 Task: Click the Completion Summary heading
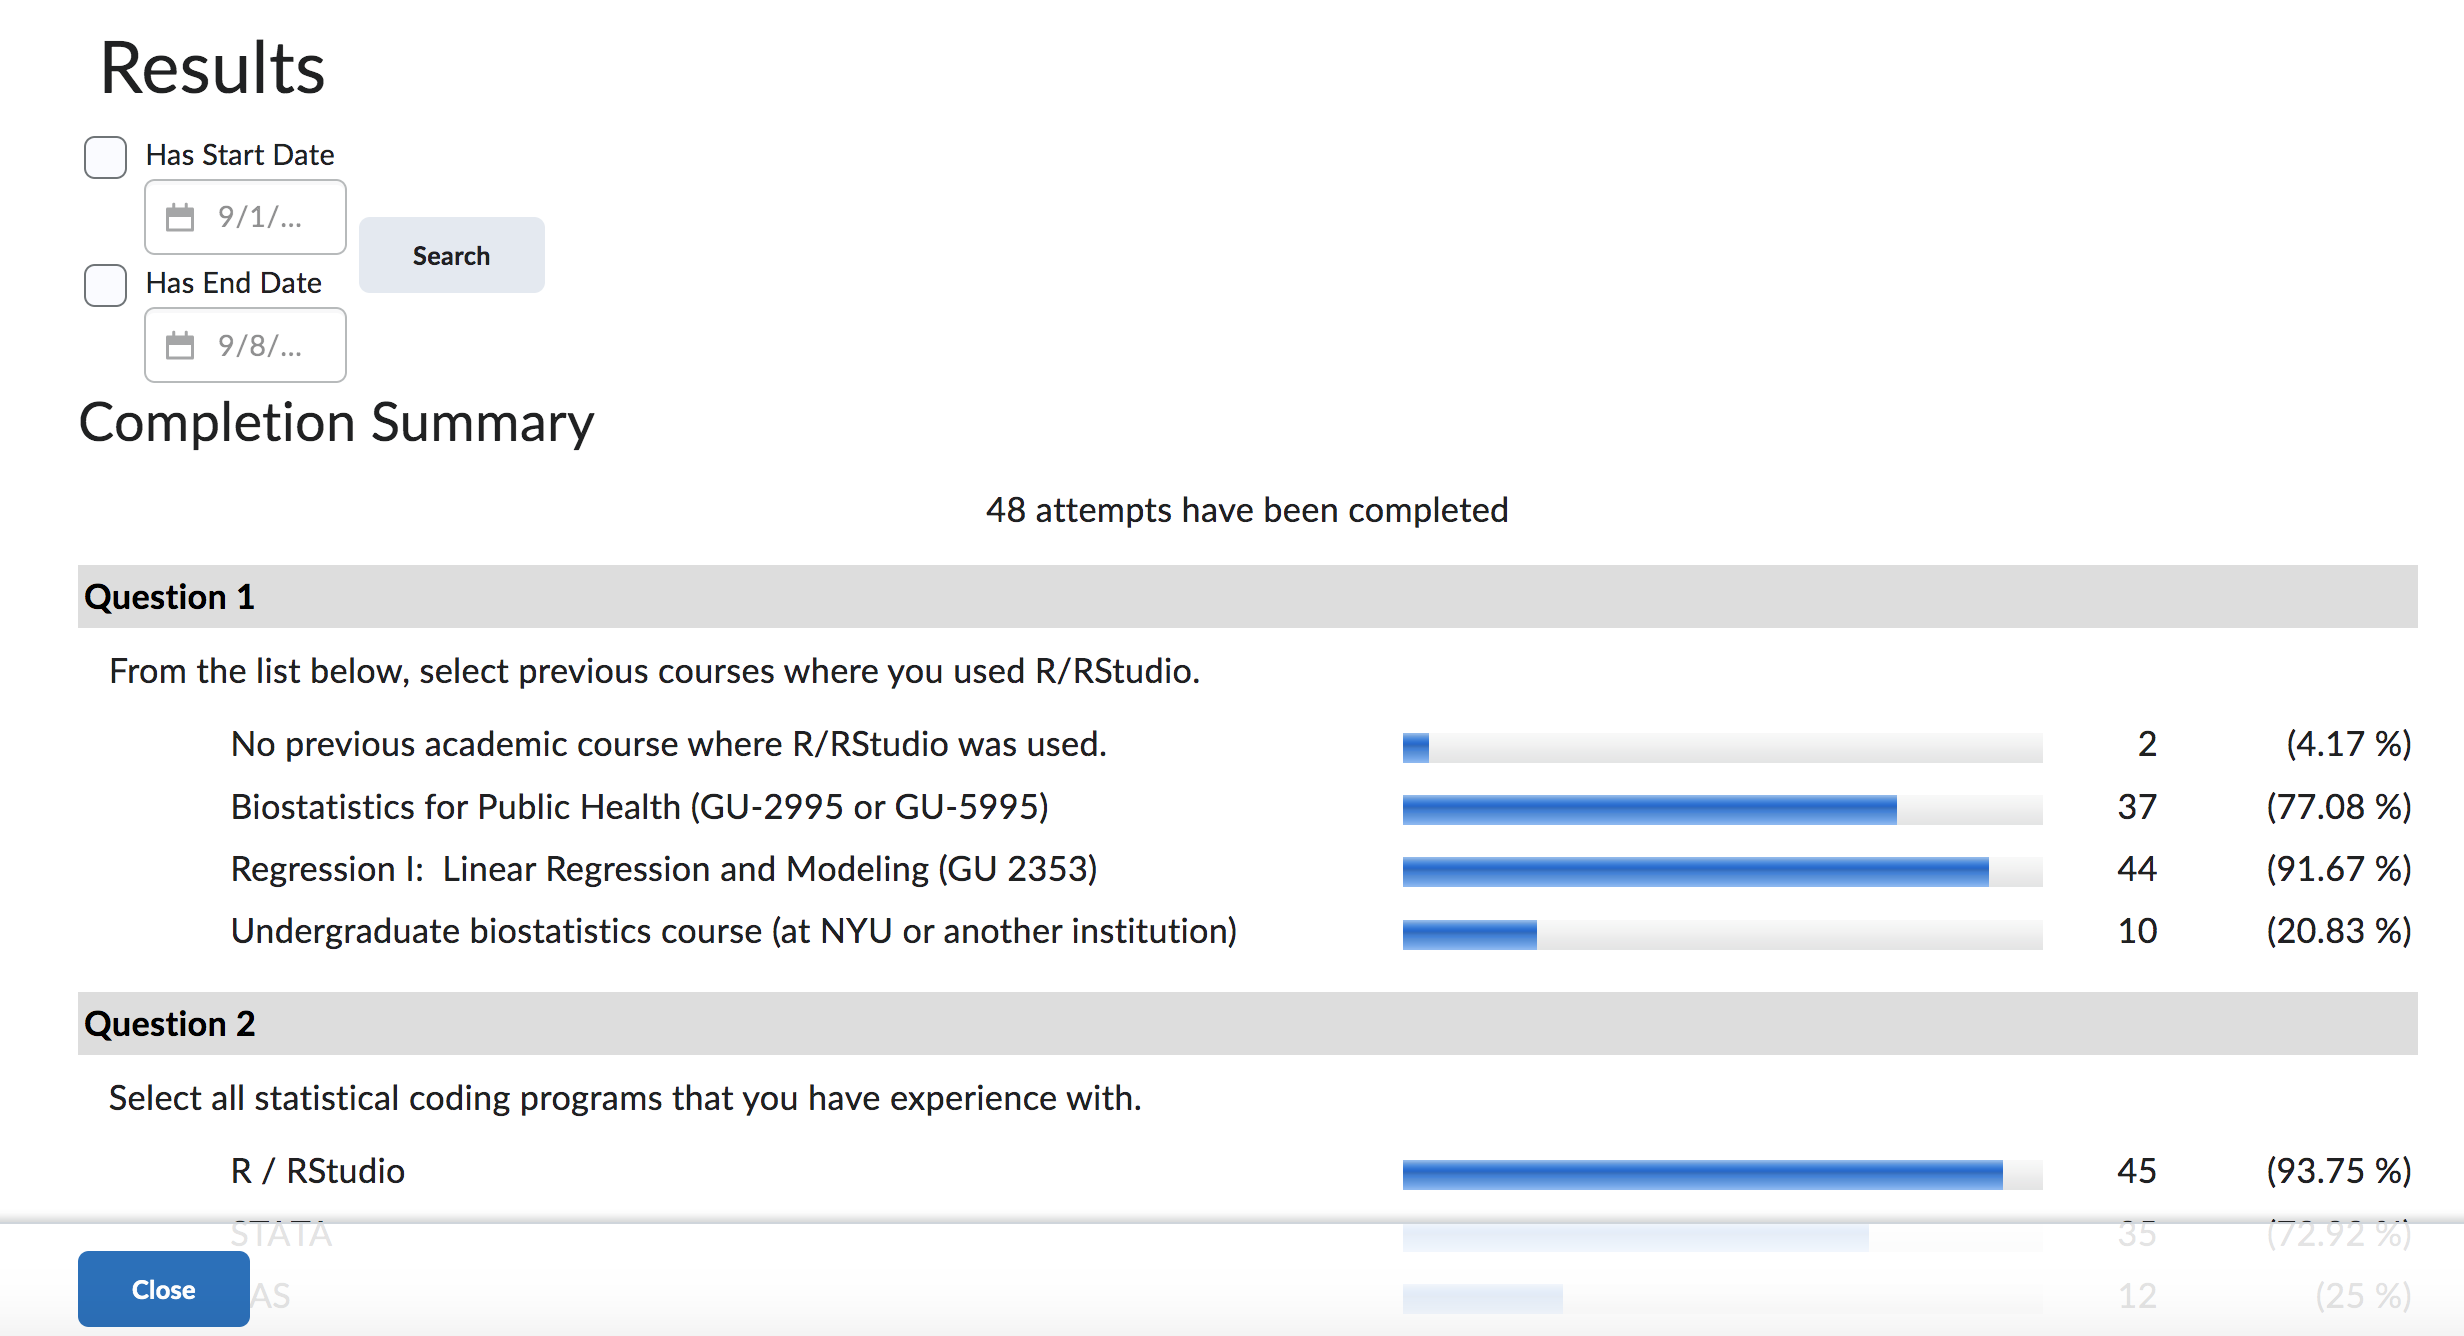[x=337, y=422]
